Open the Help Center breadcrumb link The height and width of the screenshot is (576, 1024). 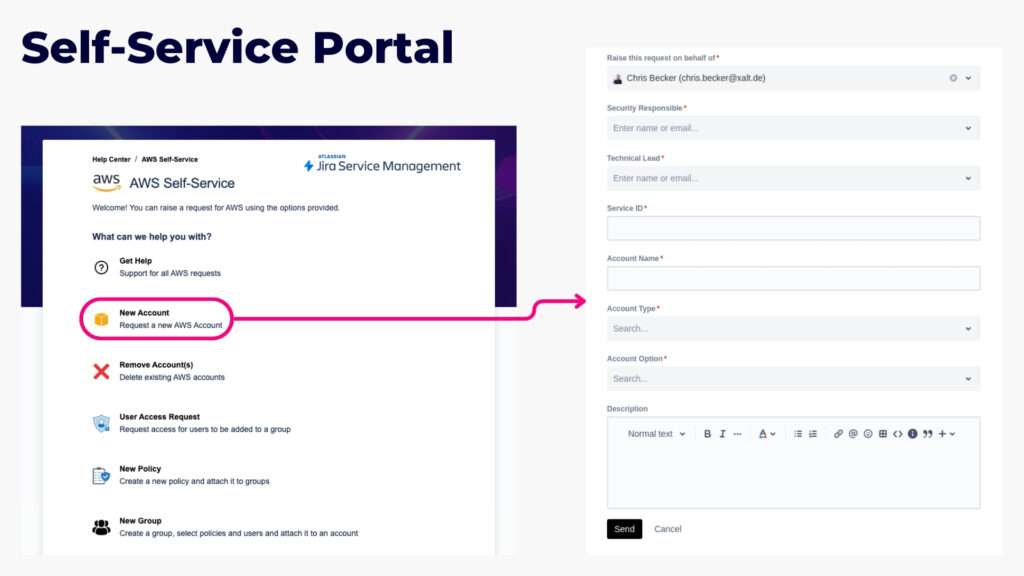110,158
